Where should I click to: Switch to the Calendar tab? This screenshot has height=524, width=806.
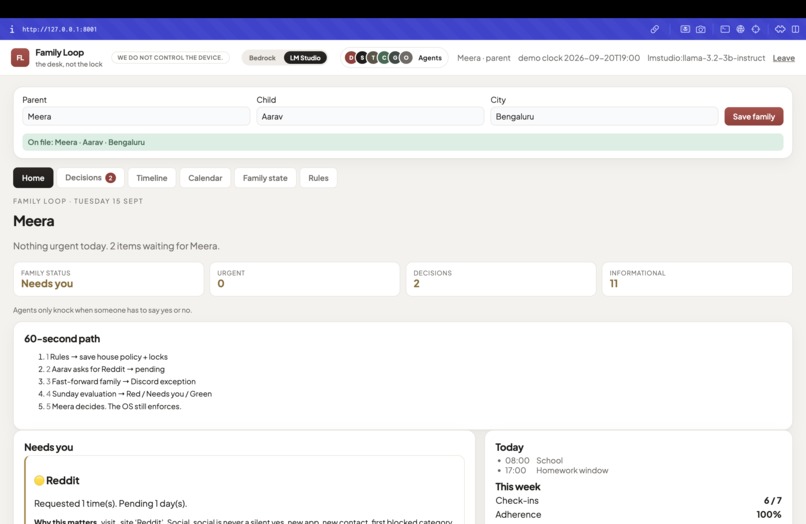click(x=205, y=178)
